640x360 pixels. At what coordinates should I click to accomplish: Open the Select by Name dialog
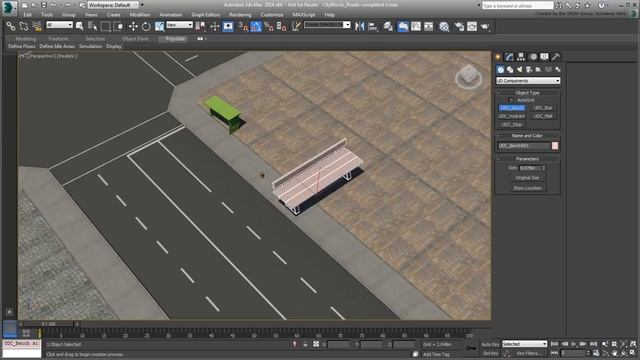(x=93, y=27)
